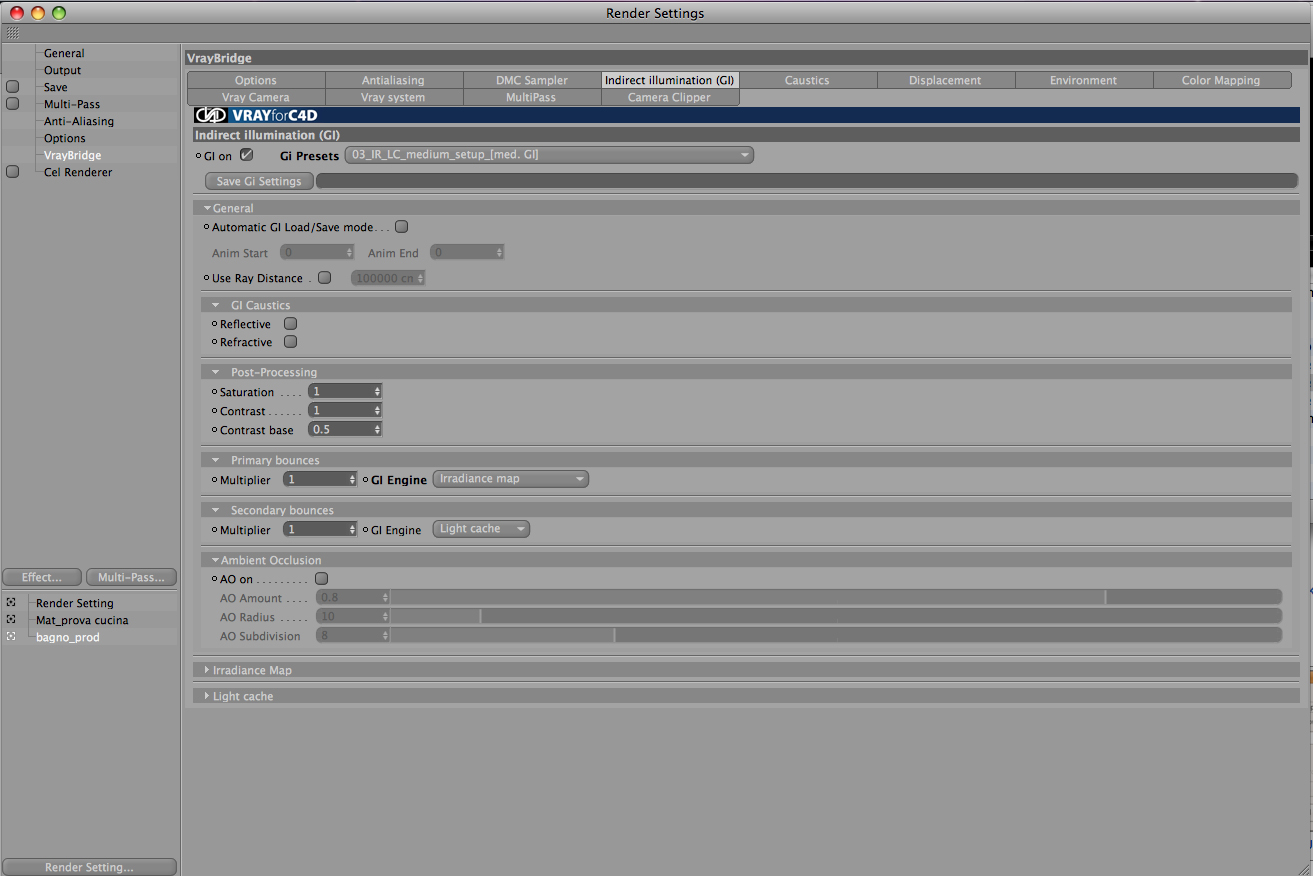Collapse the Primary bounces section
Screen dimensions: 1313x876
215,460
